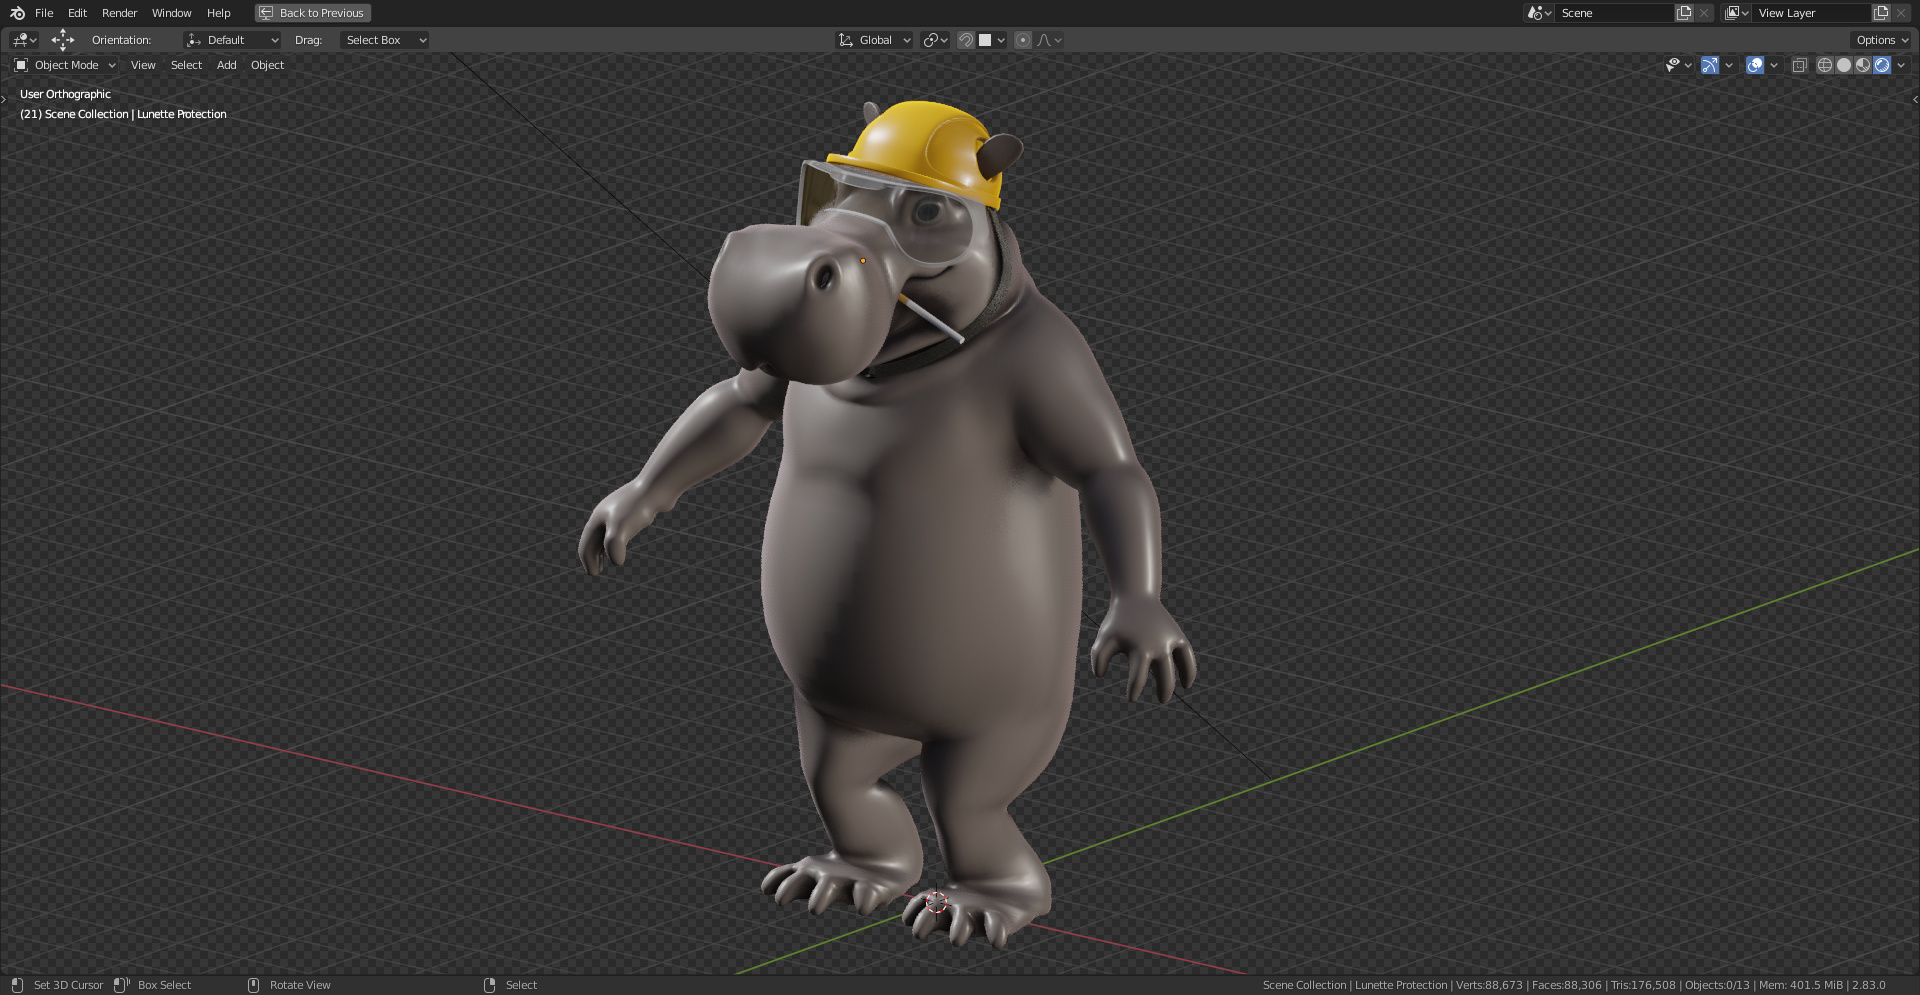Image resolution: width=1920 pixels, height=995 pixels.
Task: Switch to Solid shading mode
Action: point(1844,65)
